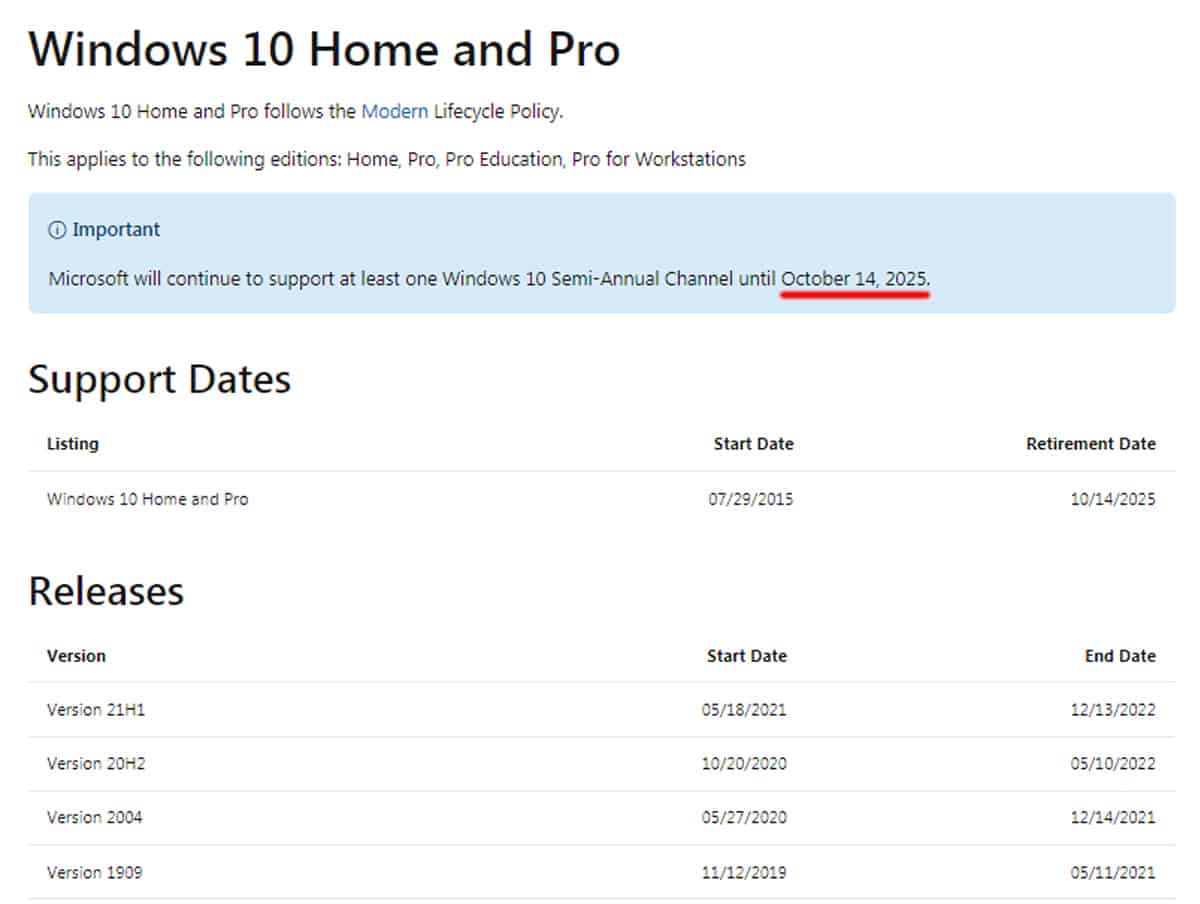Click the Releases heading

106,591
